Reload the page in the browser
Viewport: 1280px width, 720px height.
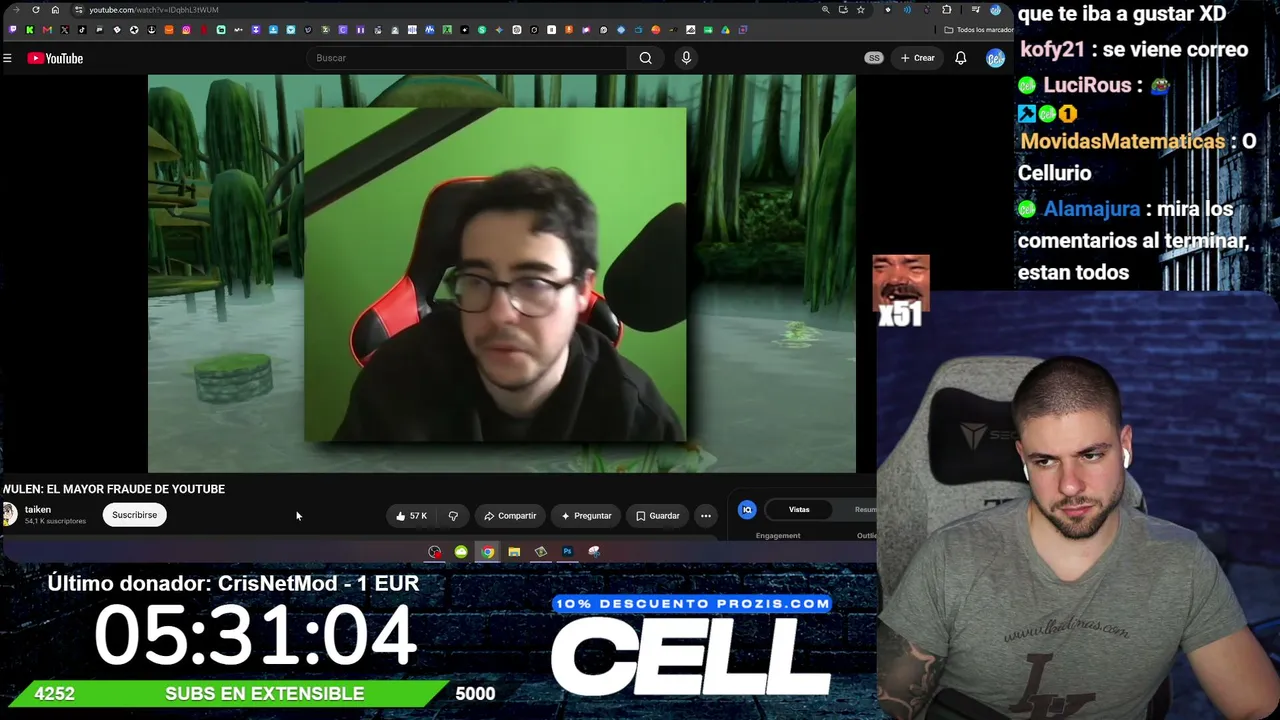tap(36, 10)
